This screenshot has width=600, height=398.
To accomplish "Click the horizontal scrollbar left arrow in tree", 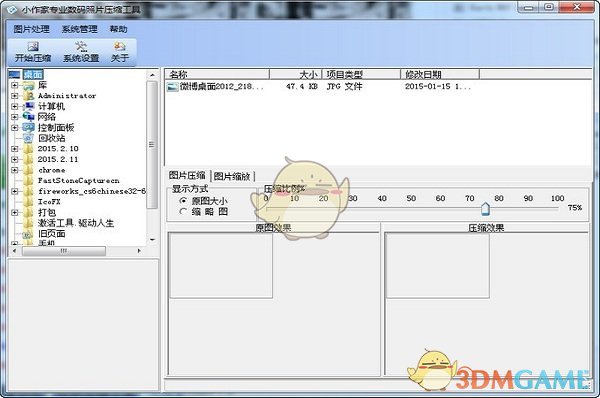I will [x=14, y=251].
